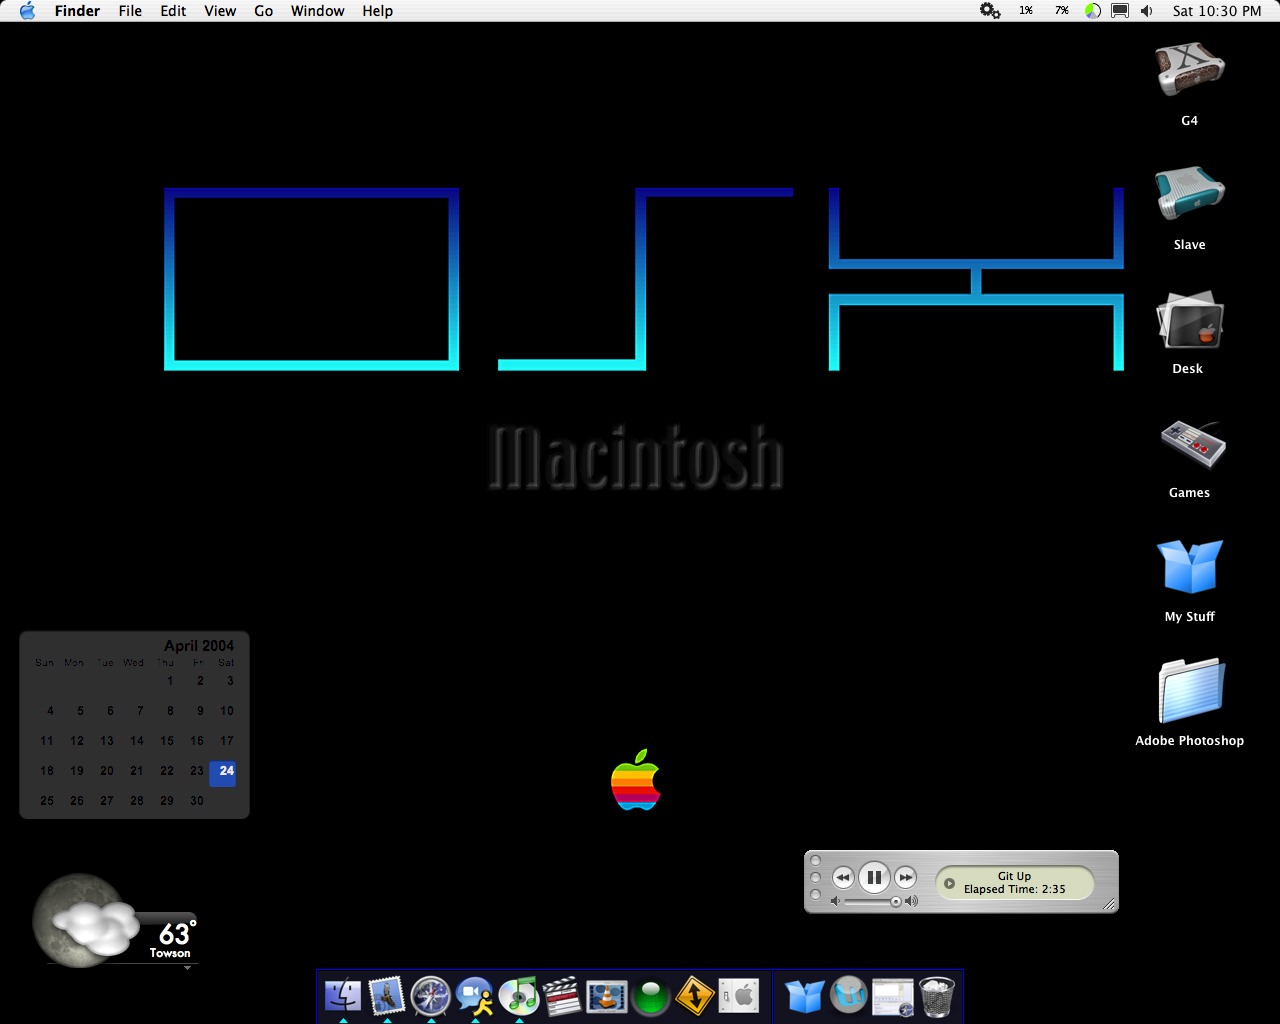The width and height of the screenshot is (1280, 1024).
Task: Select the Slave drive on desktop
Action: (x=1189, y=193)
